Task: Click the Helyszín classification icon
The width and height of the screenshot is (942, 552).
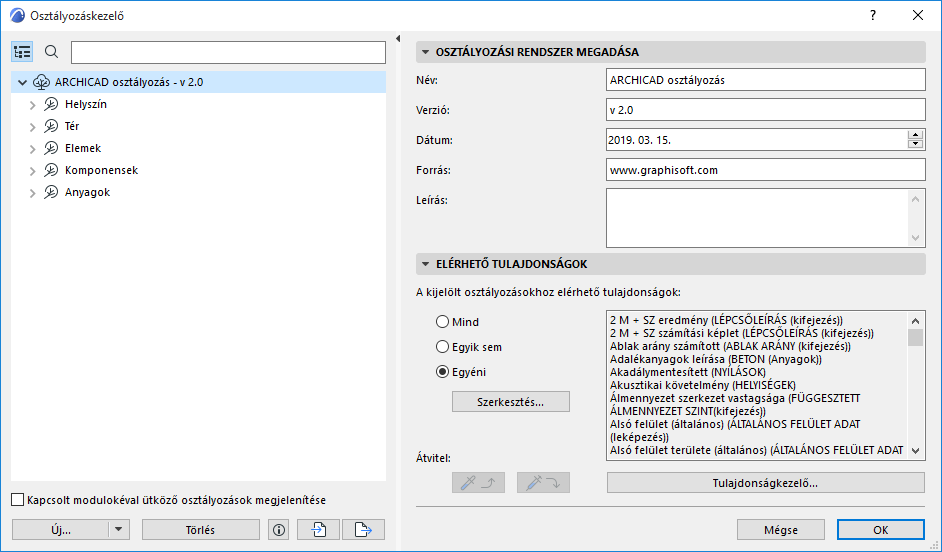Action: [x=51, y=105]
